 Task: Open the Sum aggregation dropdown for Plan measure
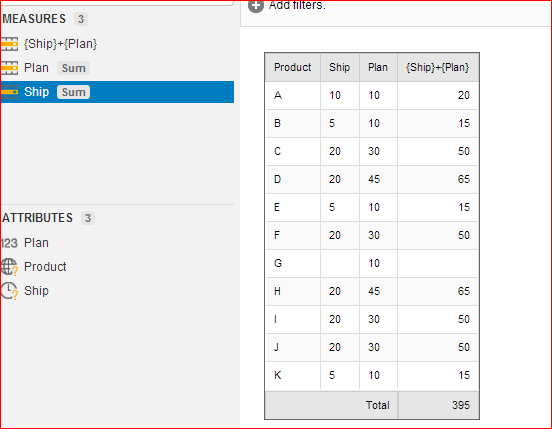click(x=74, y=68)
